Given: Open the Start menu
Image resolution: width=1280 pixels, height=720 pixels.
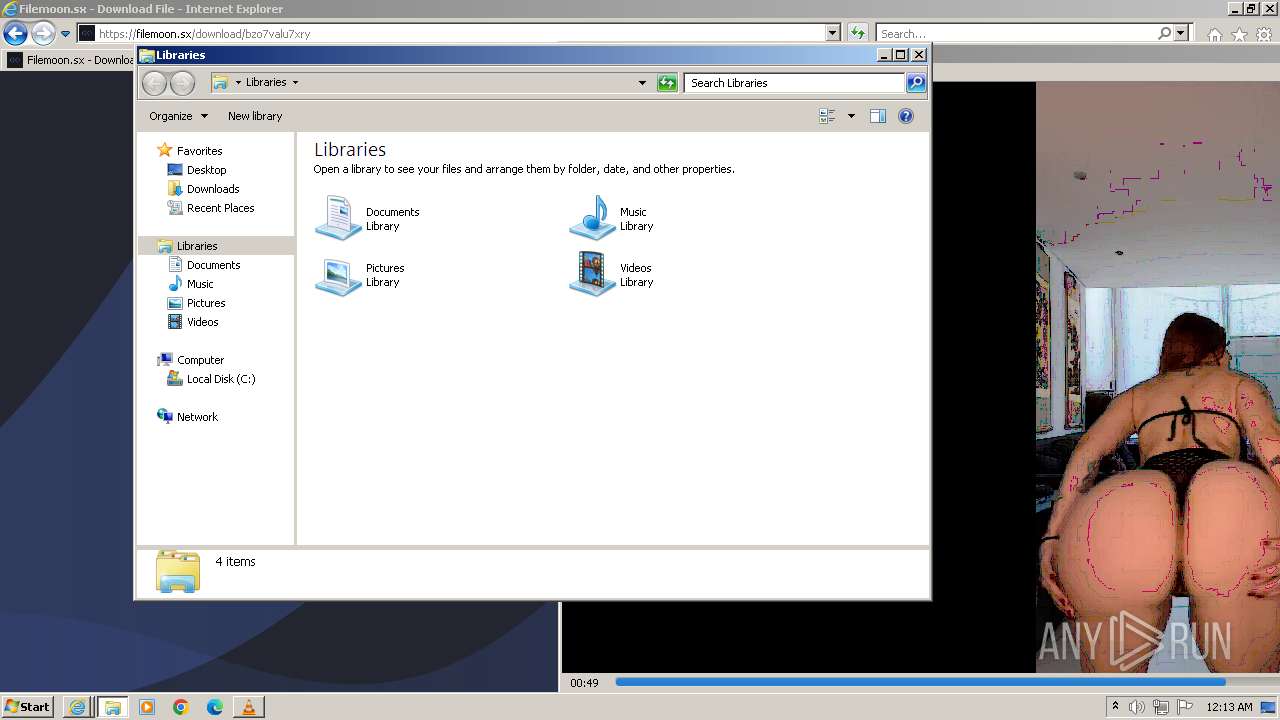Looking at the screenshot, I should click(28, 707).
